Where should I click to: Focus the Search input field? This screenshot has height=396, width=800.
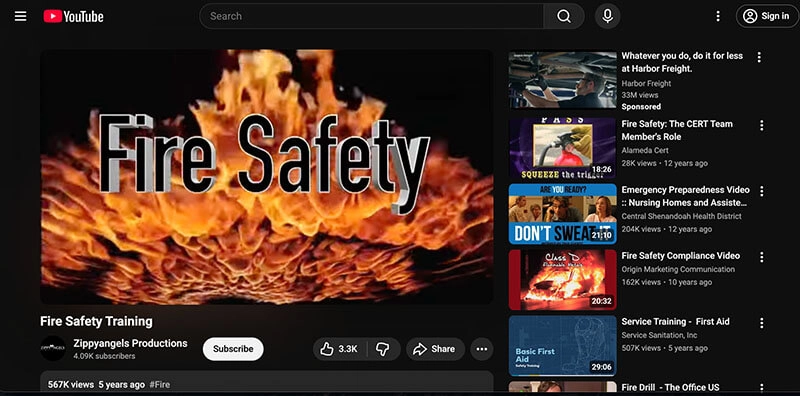[372, 16]
